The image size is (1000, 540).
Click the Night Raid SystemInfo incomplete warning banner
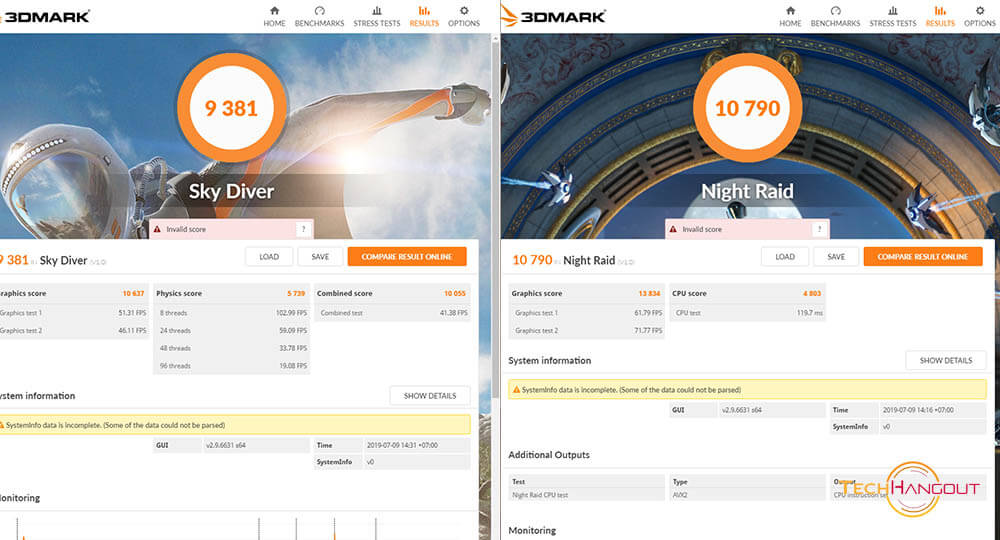point(747,390)
